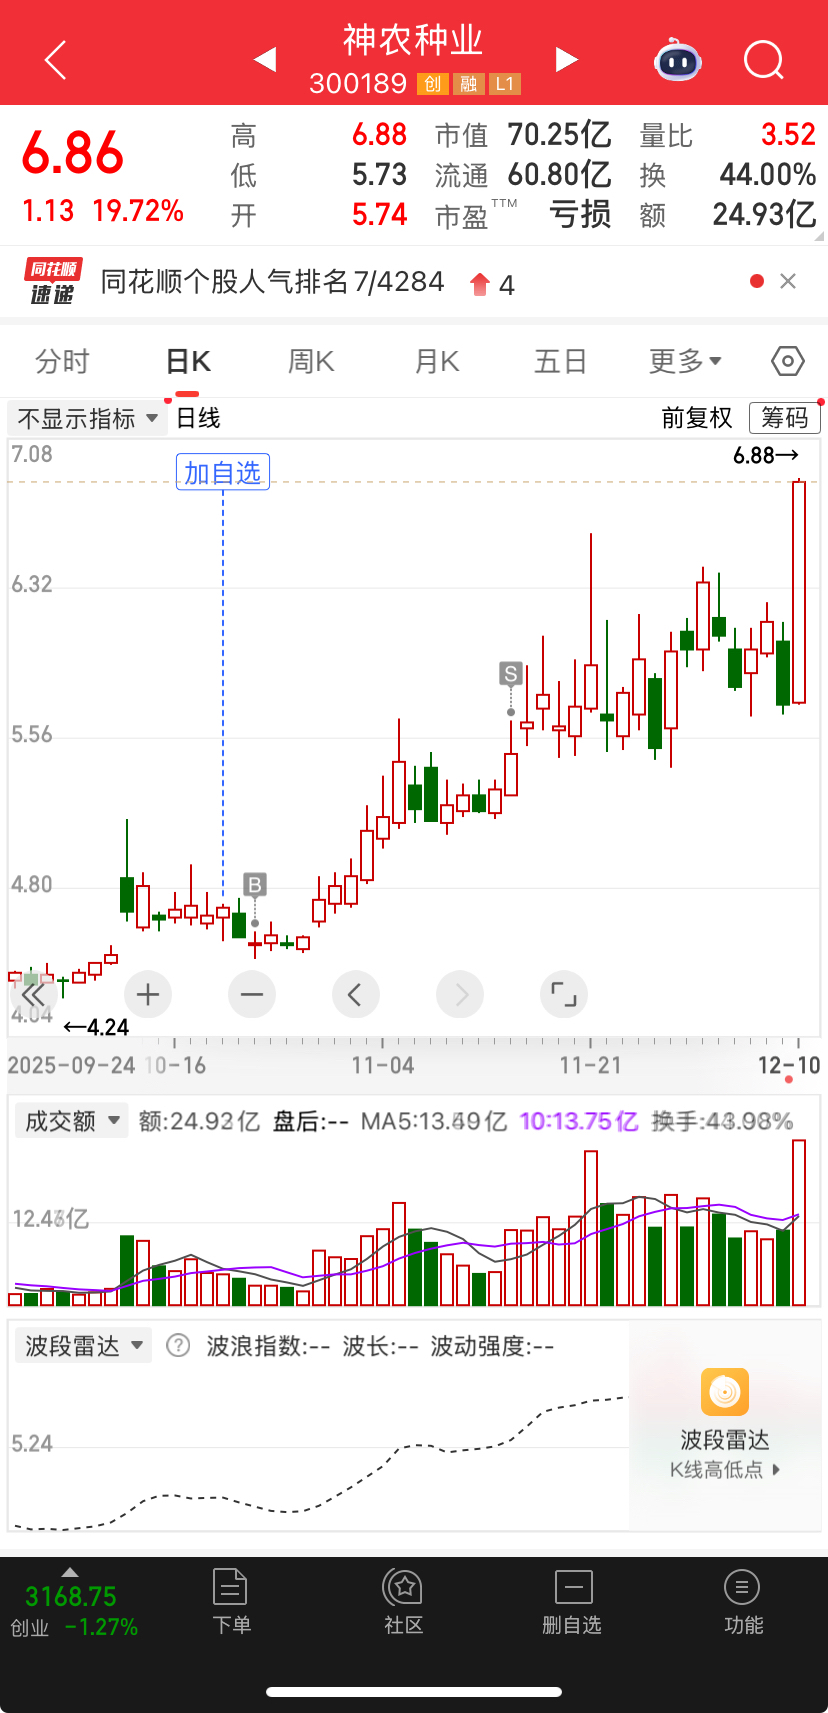Open 不显示指标 indicator dropdown
The height and width of the screenshot is (1713, 828).
click(x=87, y=418)
